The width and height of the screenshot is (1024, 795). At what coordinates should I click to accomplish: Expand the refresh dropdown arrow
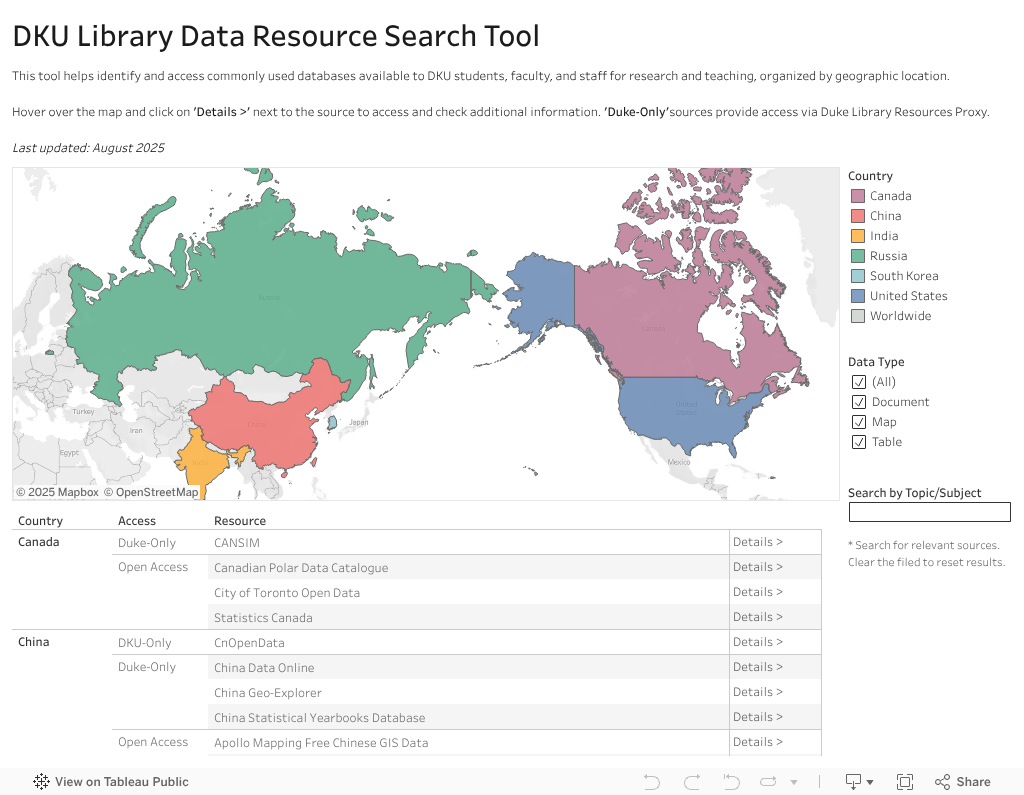tap(794, 782)
